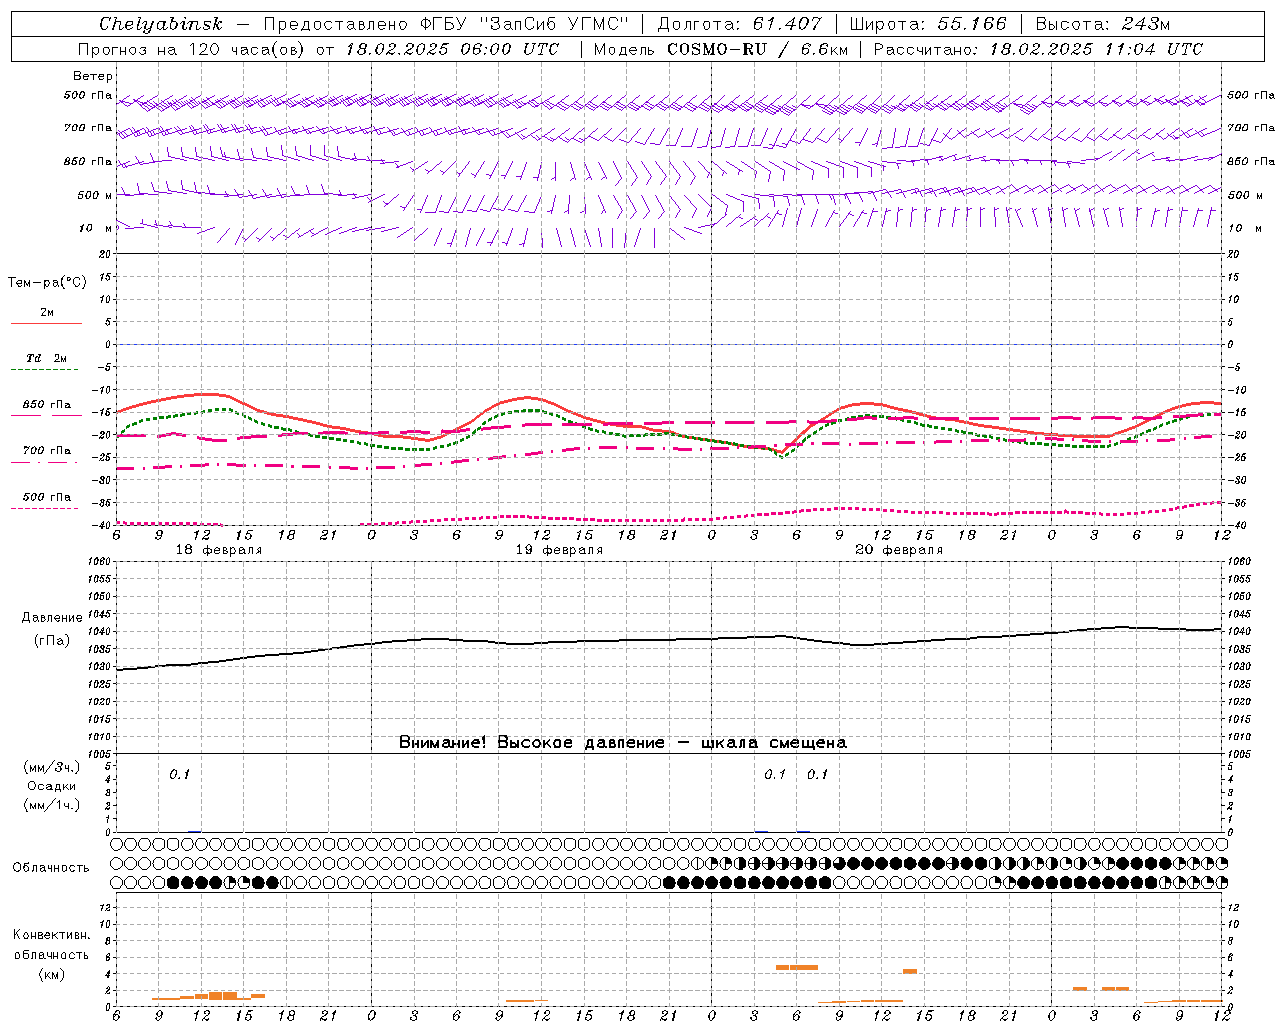Click the Тем-ра(°C) axis label
1280x1024 pixels.
(47, 283)
